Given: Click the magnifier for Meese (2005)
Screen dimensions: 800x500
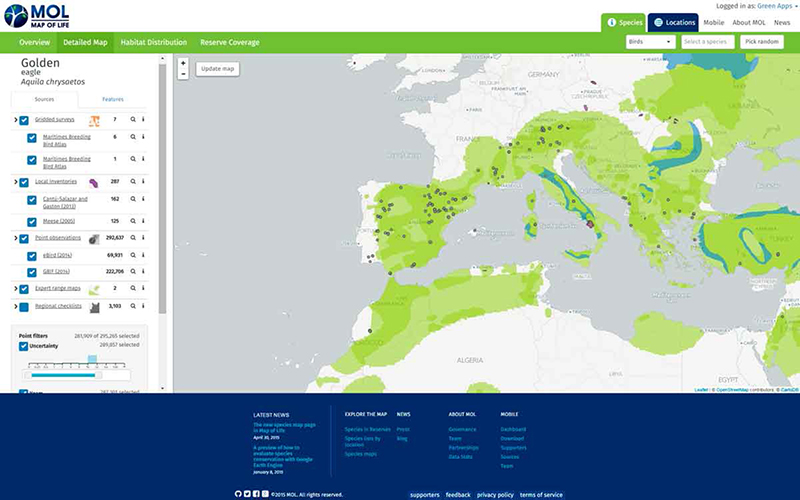Looking at the screenshot, I should [x=133, y=221].
